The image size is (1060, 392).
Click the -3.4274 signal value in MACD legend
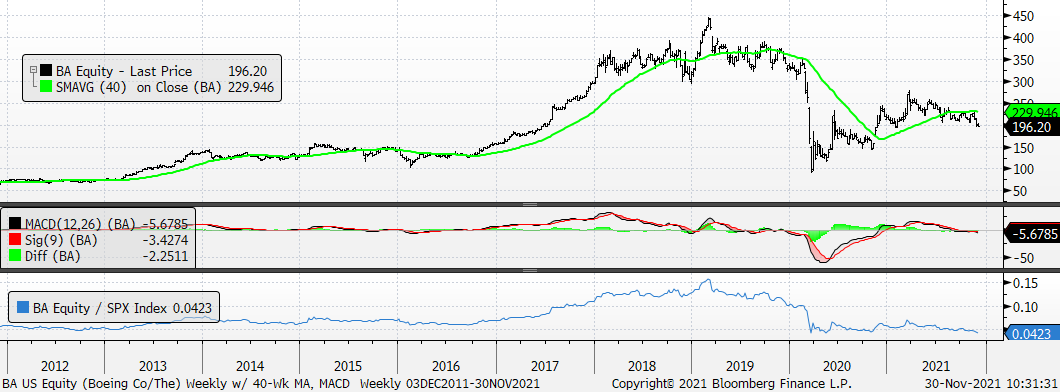click(x=166, y=239)
